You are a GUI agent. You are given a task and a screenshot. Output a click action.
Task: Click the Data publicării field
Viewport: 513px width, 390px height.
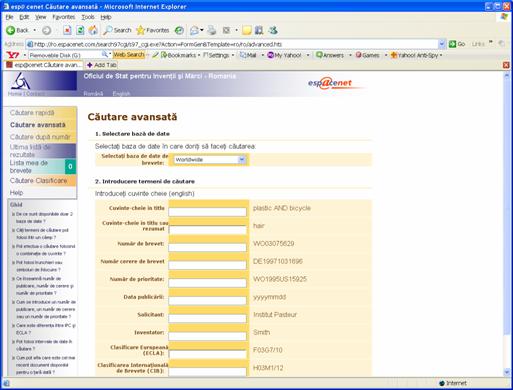pos(207,301)
